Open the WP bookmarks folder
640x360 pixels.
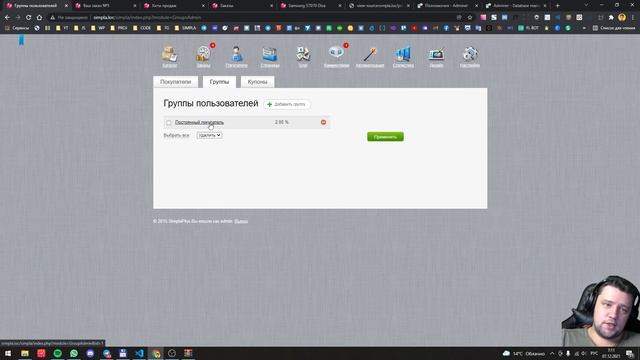click(x=99, y=28)
